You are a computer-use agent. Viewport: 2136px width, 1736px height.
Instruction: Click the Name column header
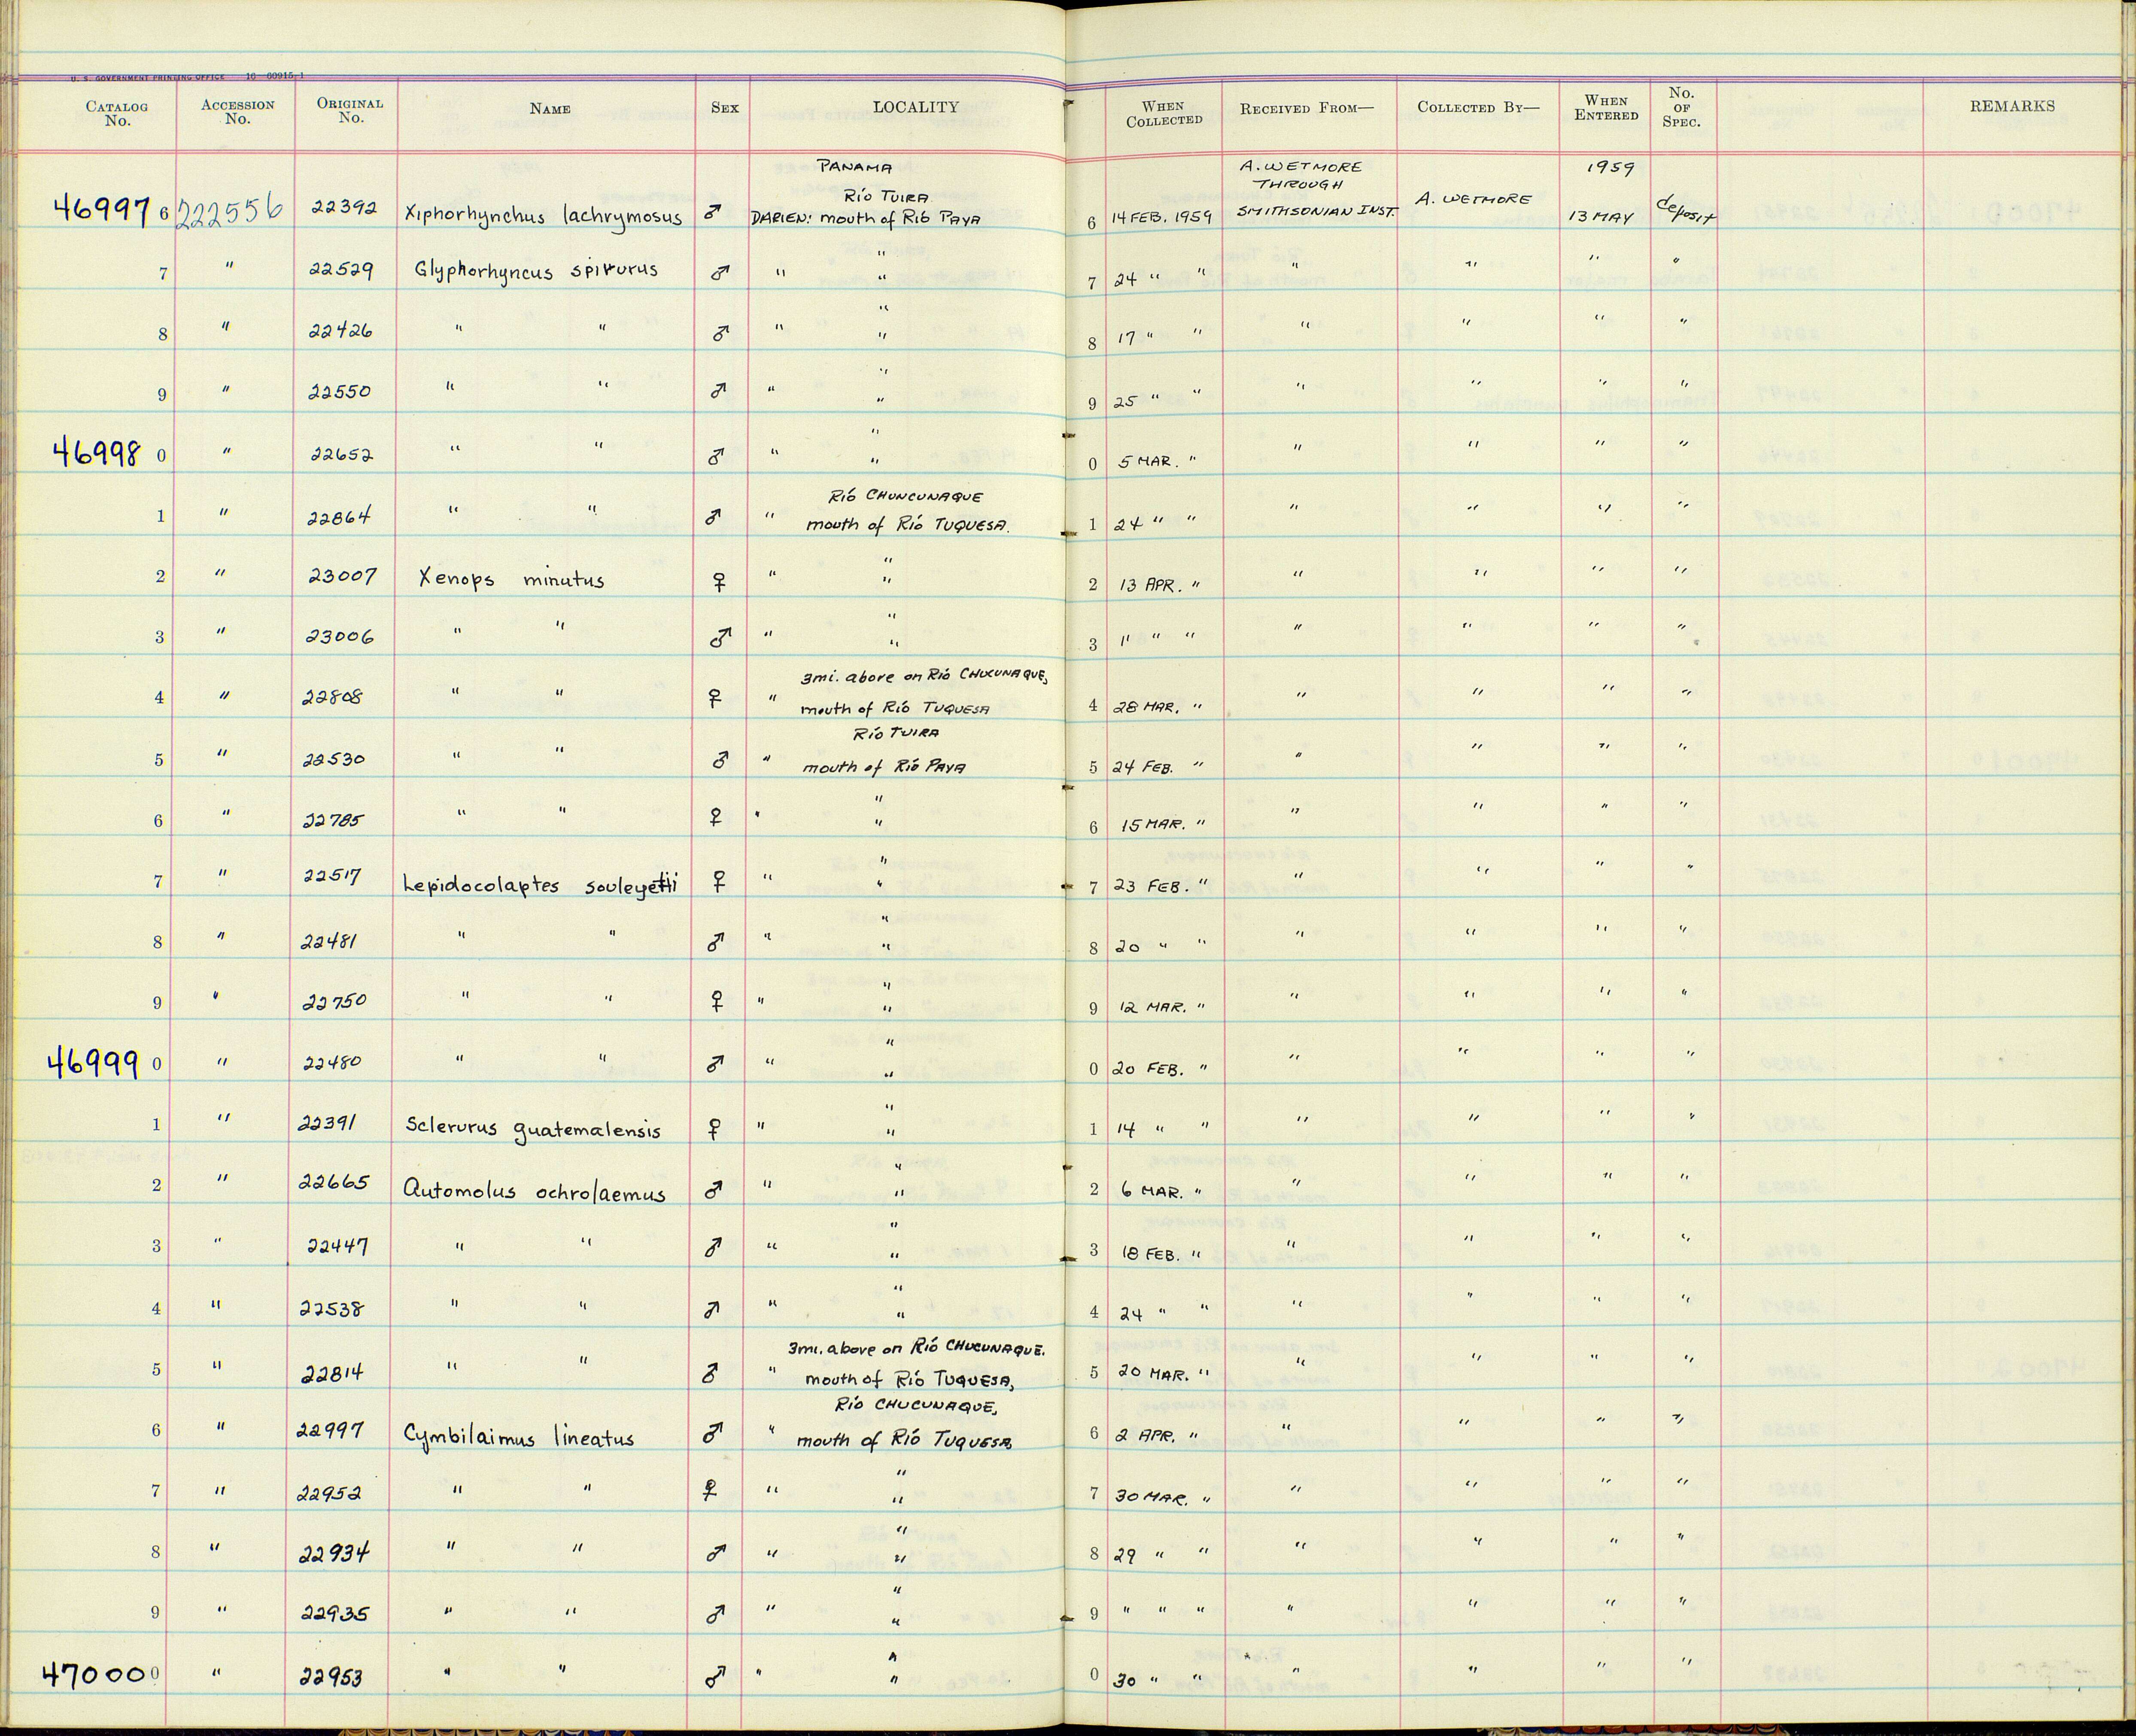550,108
